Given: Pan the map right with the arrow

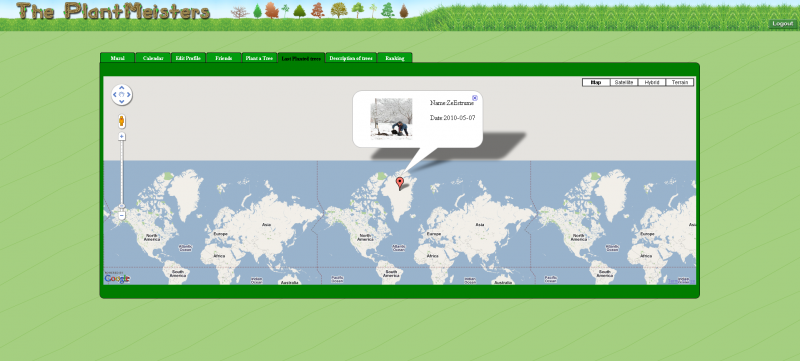Looking at the screenshot, I should point(128,95).
